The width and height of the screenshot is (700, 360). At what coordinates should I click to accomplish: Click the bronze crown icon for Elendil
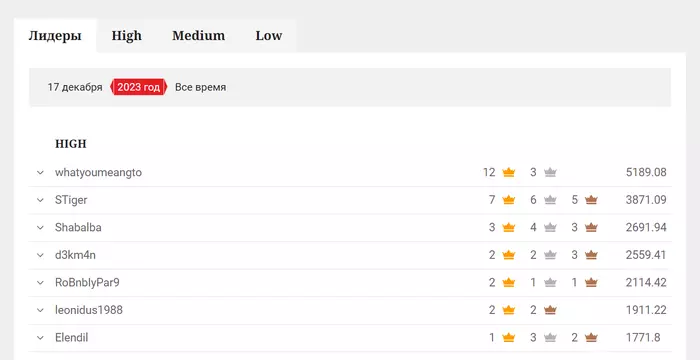pyautogui.click(x=591, y=338)
